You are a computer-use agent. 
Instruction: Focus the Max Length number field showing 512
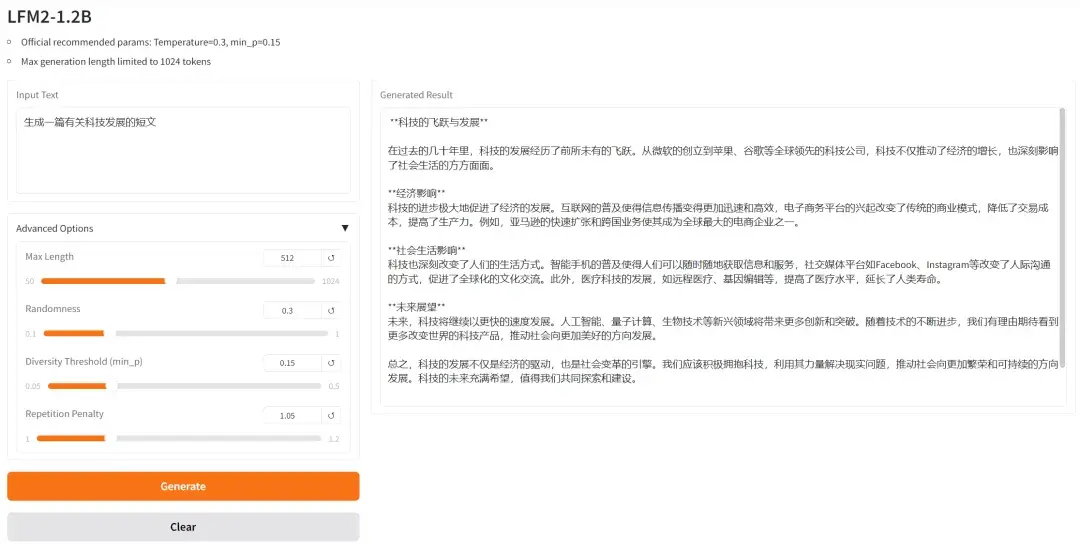pyautogui.click(x=292, y=258)
